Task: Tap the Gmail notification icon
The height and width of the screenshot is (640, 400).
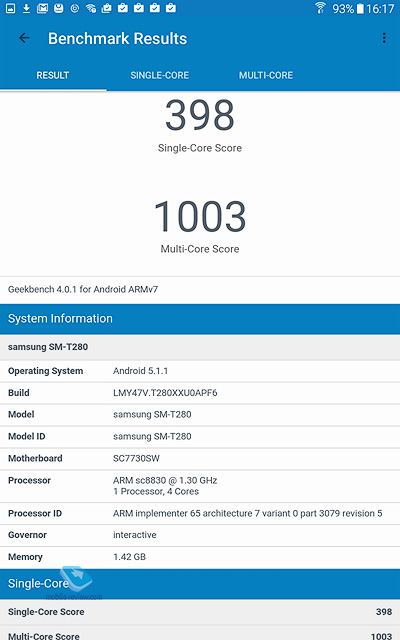Action: pyautogui.click(x=42, y=8)
